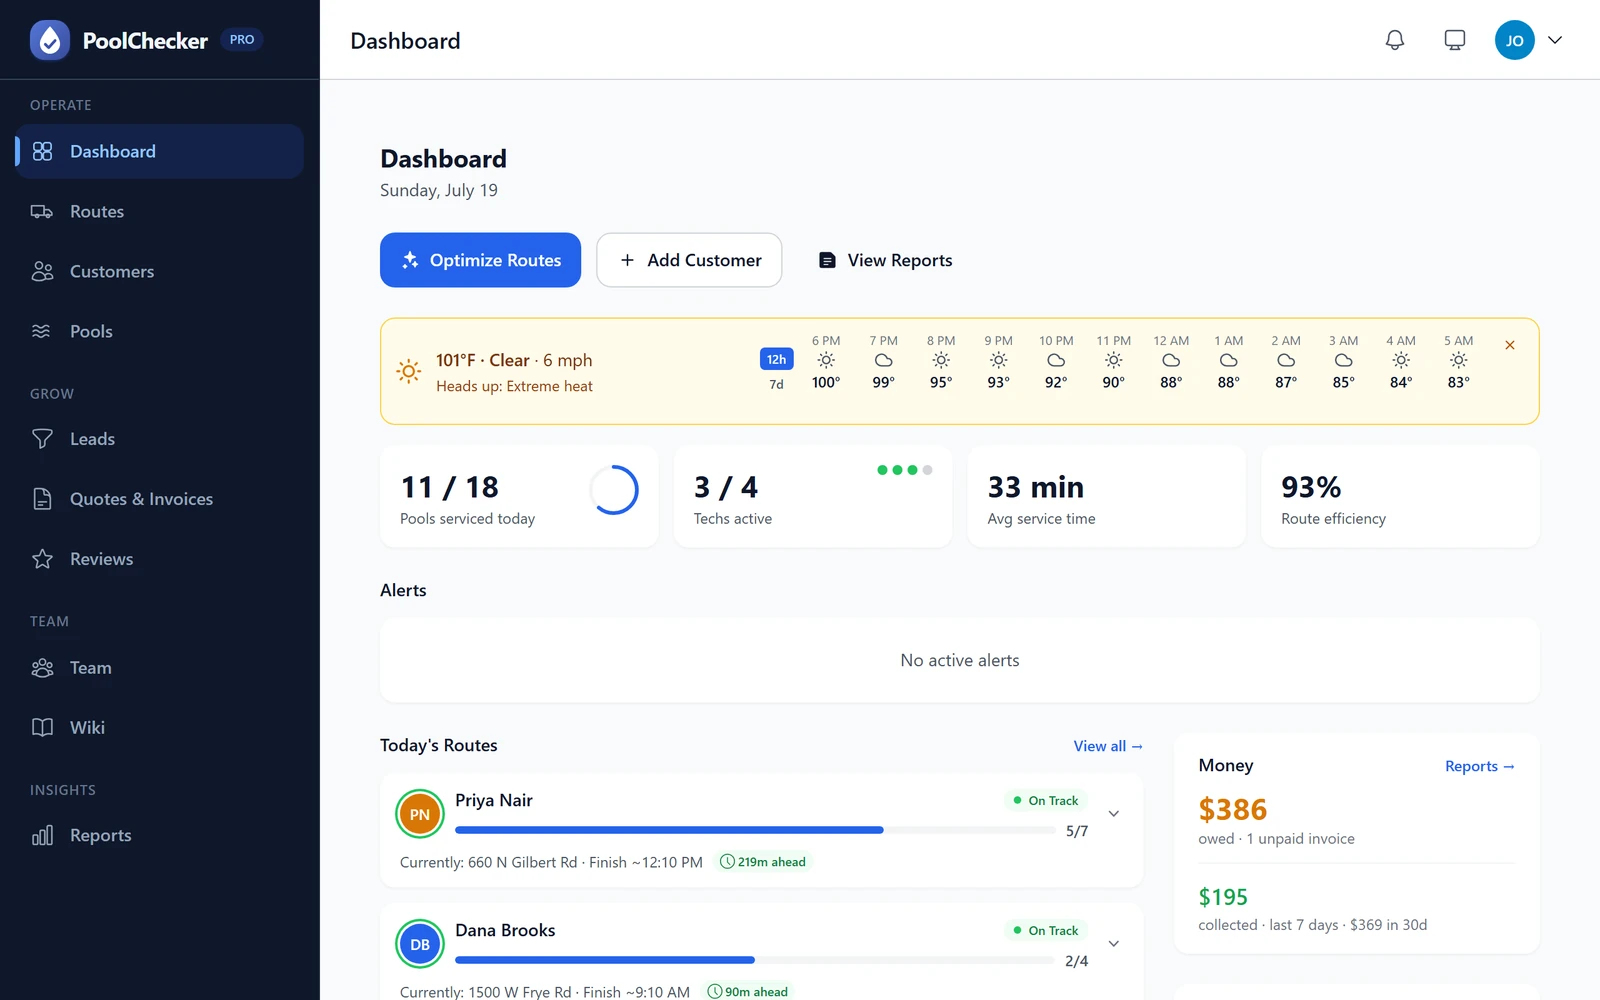Open Customers section
1600x1000 pixels.
pos(159,271)
